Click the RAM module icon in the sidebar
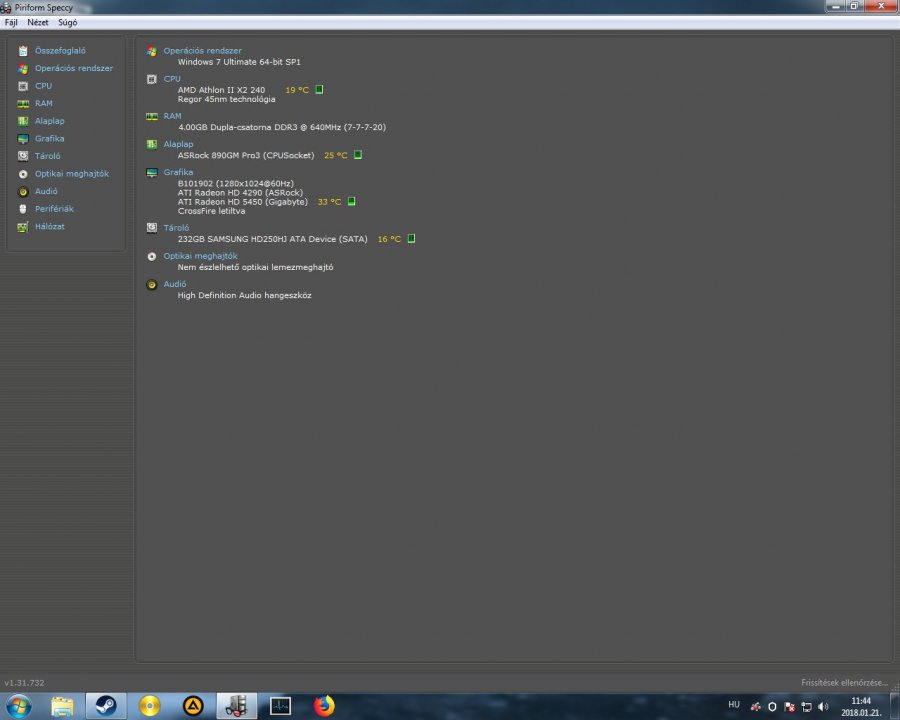The width and height of the screenshot is (900, 720). (x=23, y=104)
